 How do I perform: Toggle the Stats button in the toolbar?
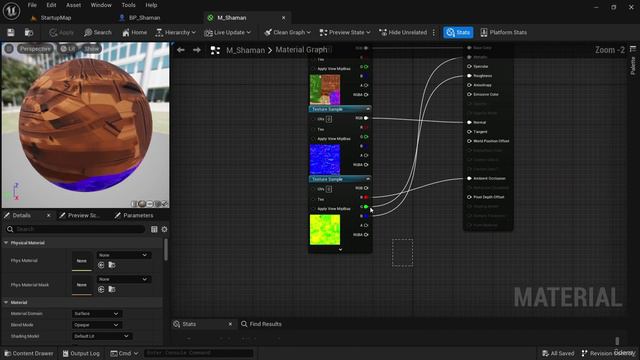tap(458, 32)
